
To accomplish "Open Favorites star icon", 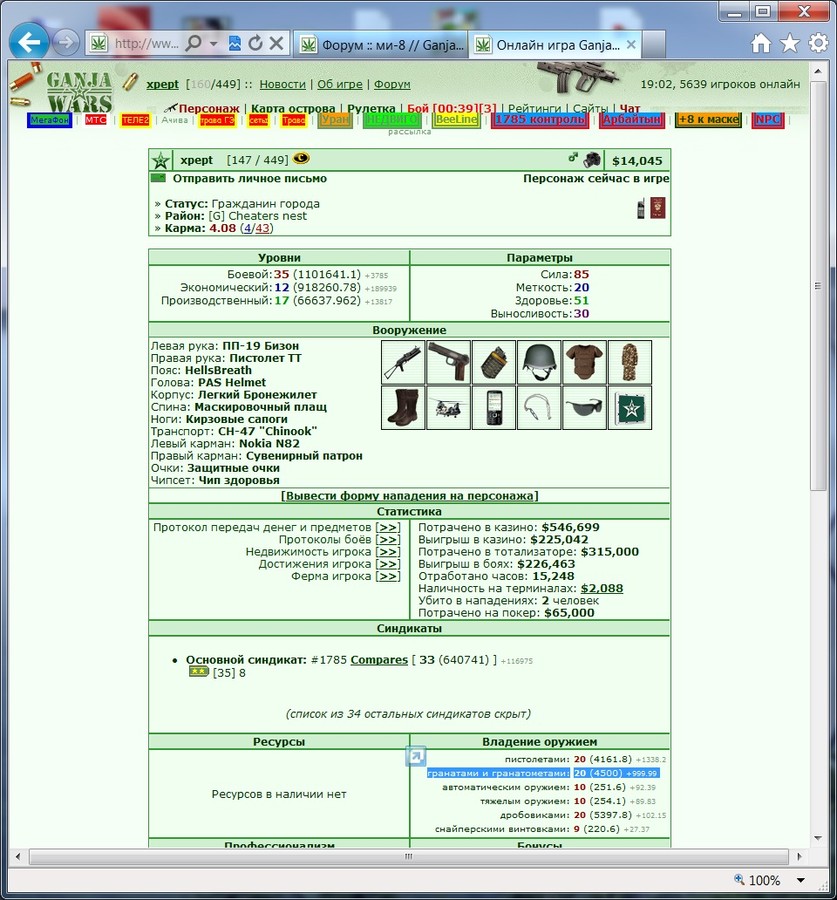I will [790, 43].
